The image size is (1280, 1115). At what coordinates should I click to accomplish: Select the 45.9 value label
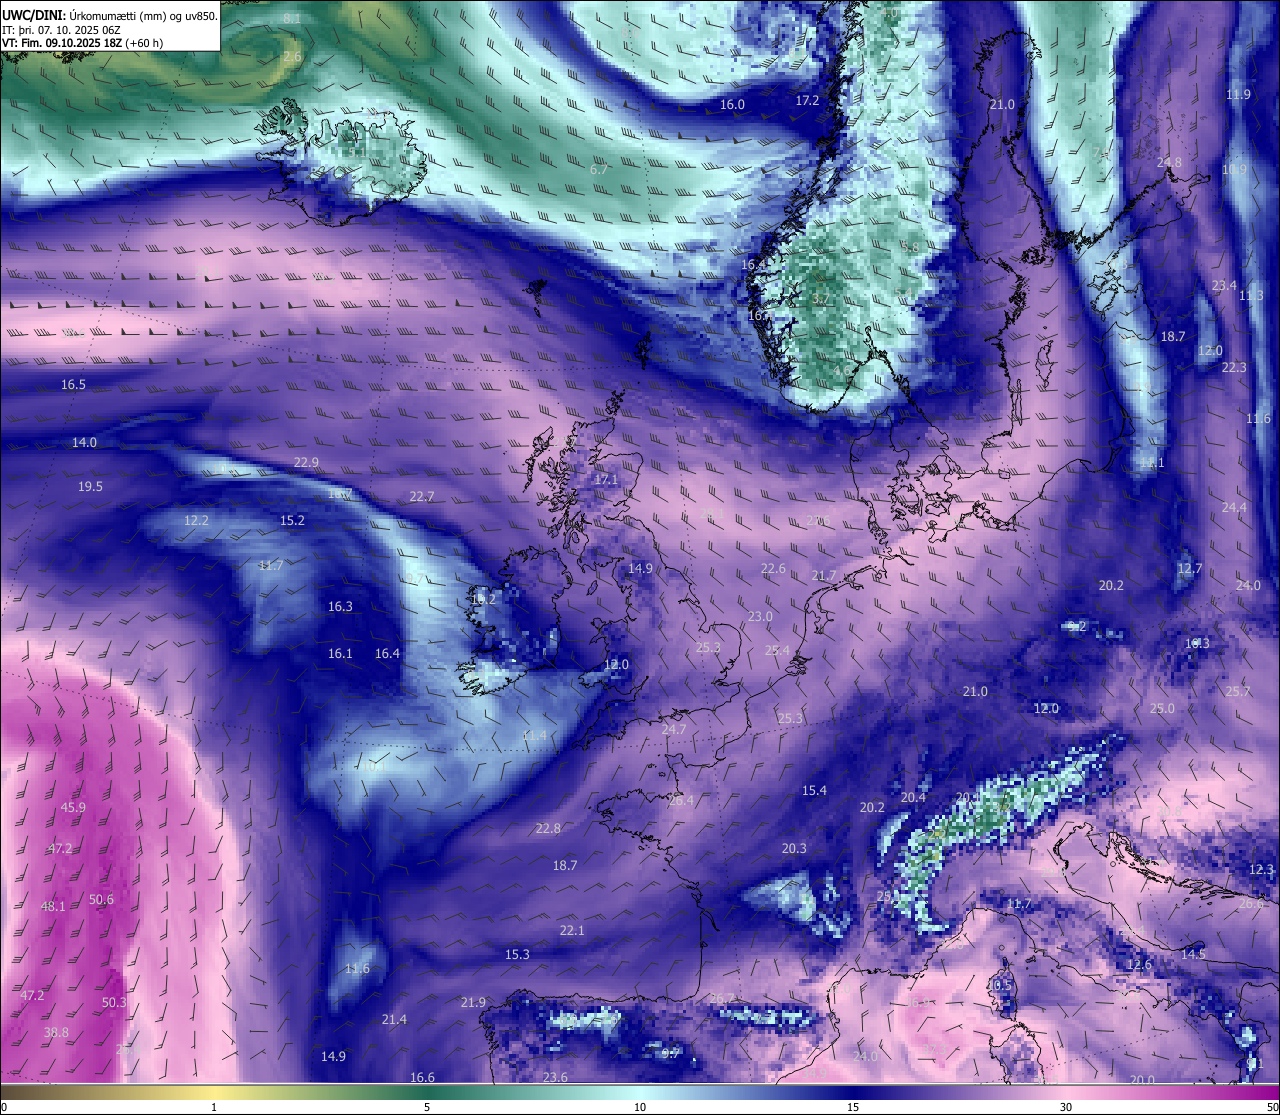click(73, 808)
